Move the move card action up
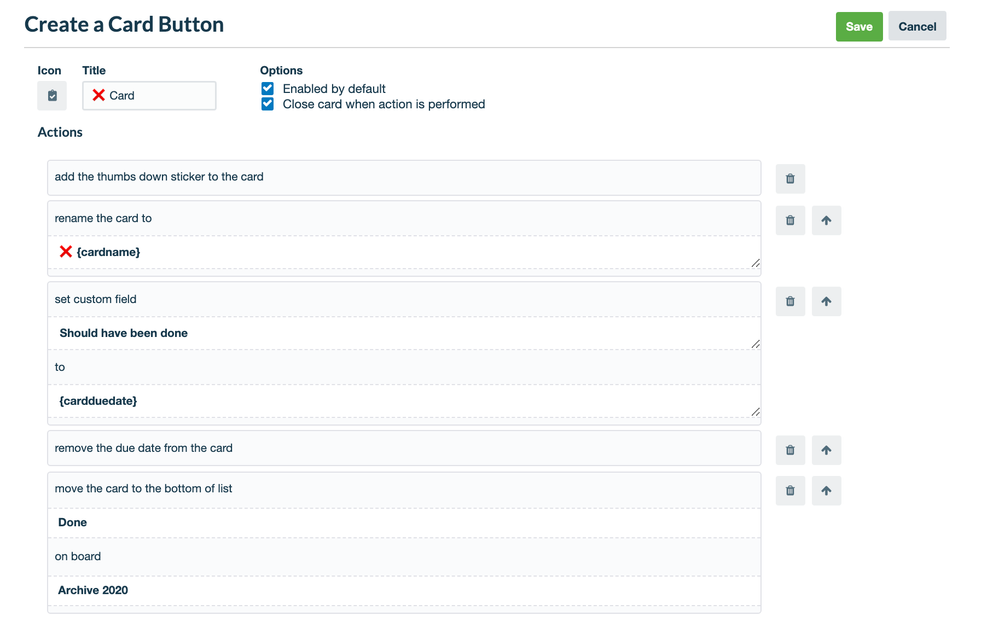Viewport: 999px width, 628px height. [826, 490]
